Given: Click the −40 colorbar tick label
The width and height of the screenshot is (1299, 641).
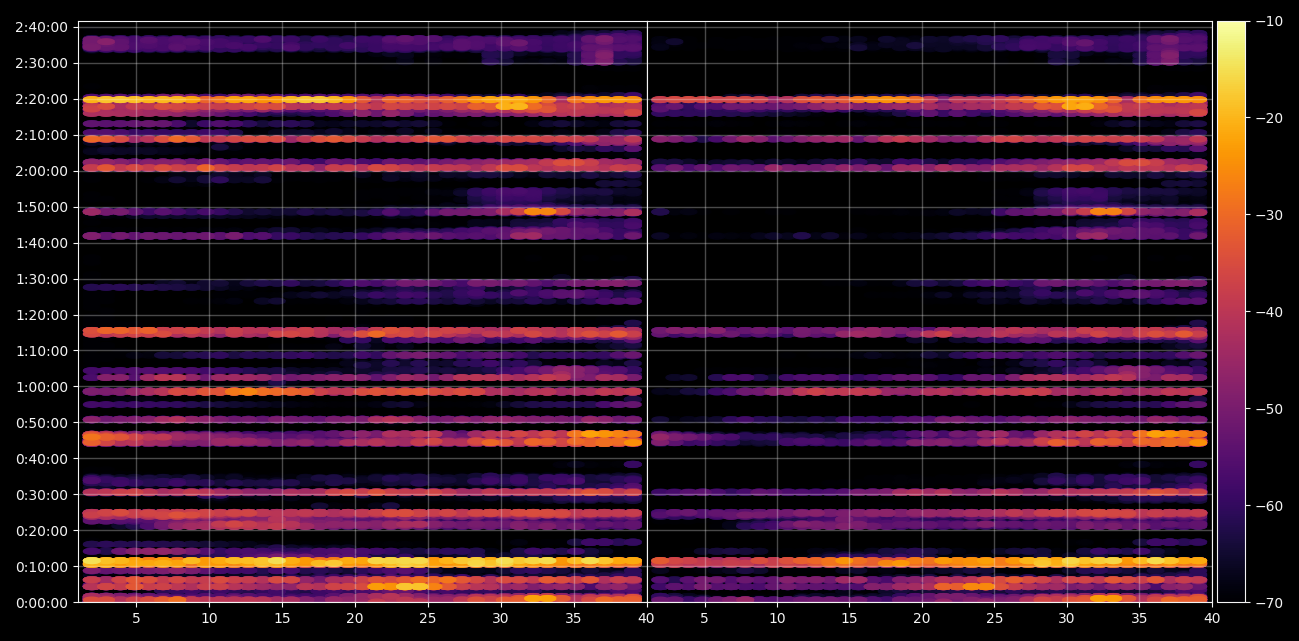Looking at the screenshot, I should (1267, 312).
